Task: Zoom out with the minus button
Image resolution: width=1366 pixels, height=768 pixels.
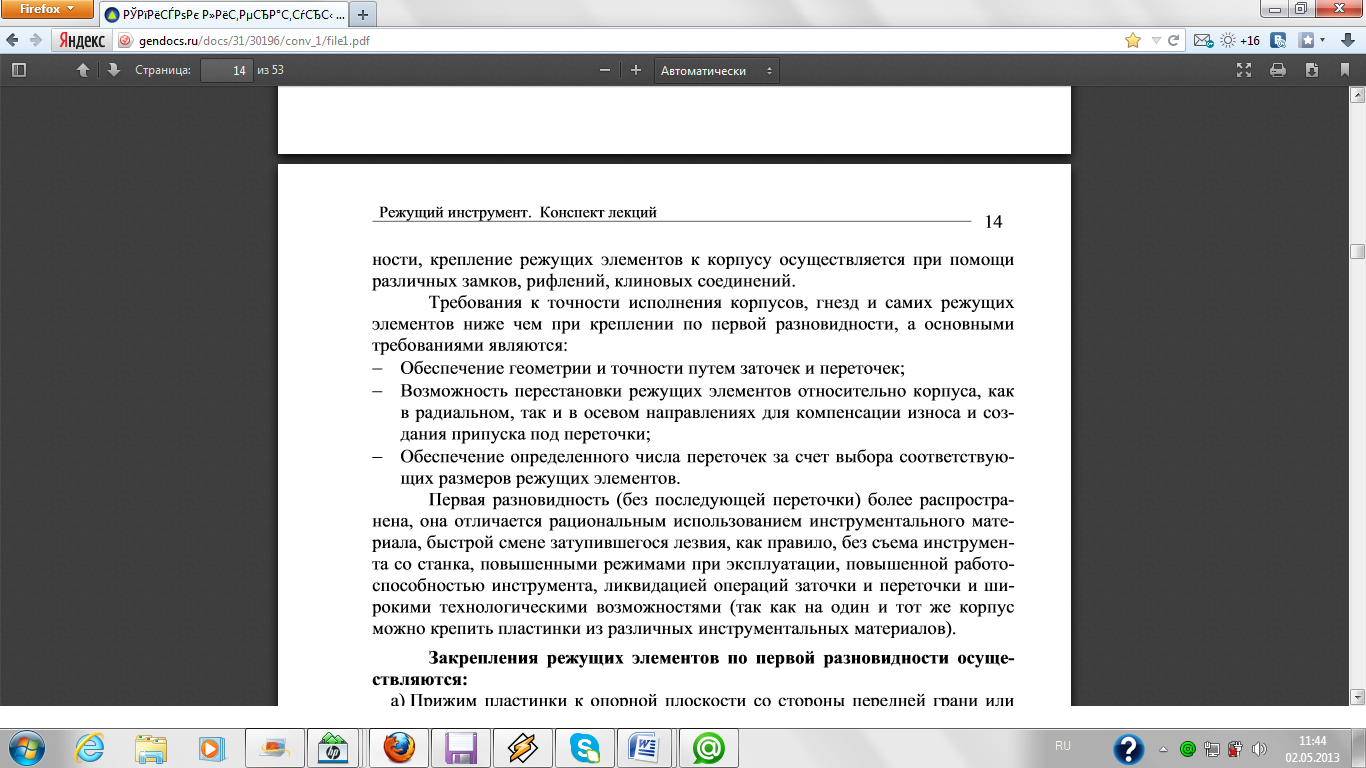Action: pos(605,70)
